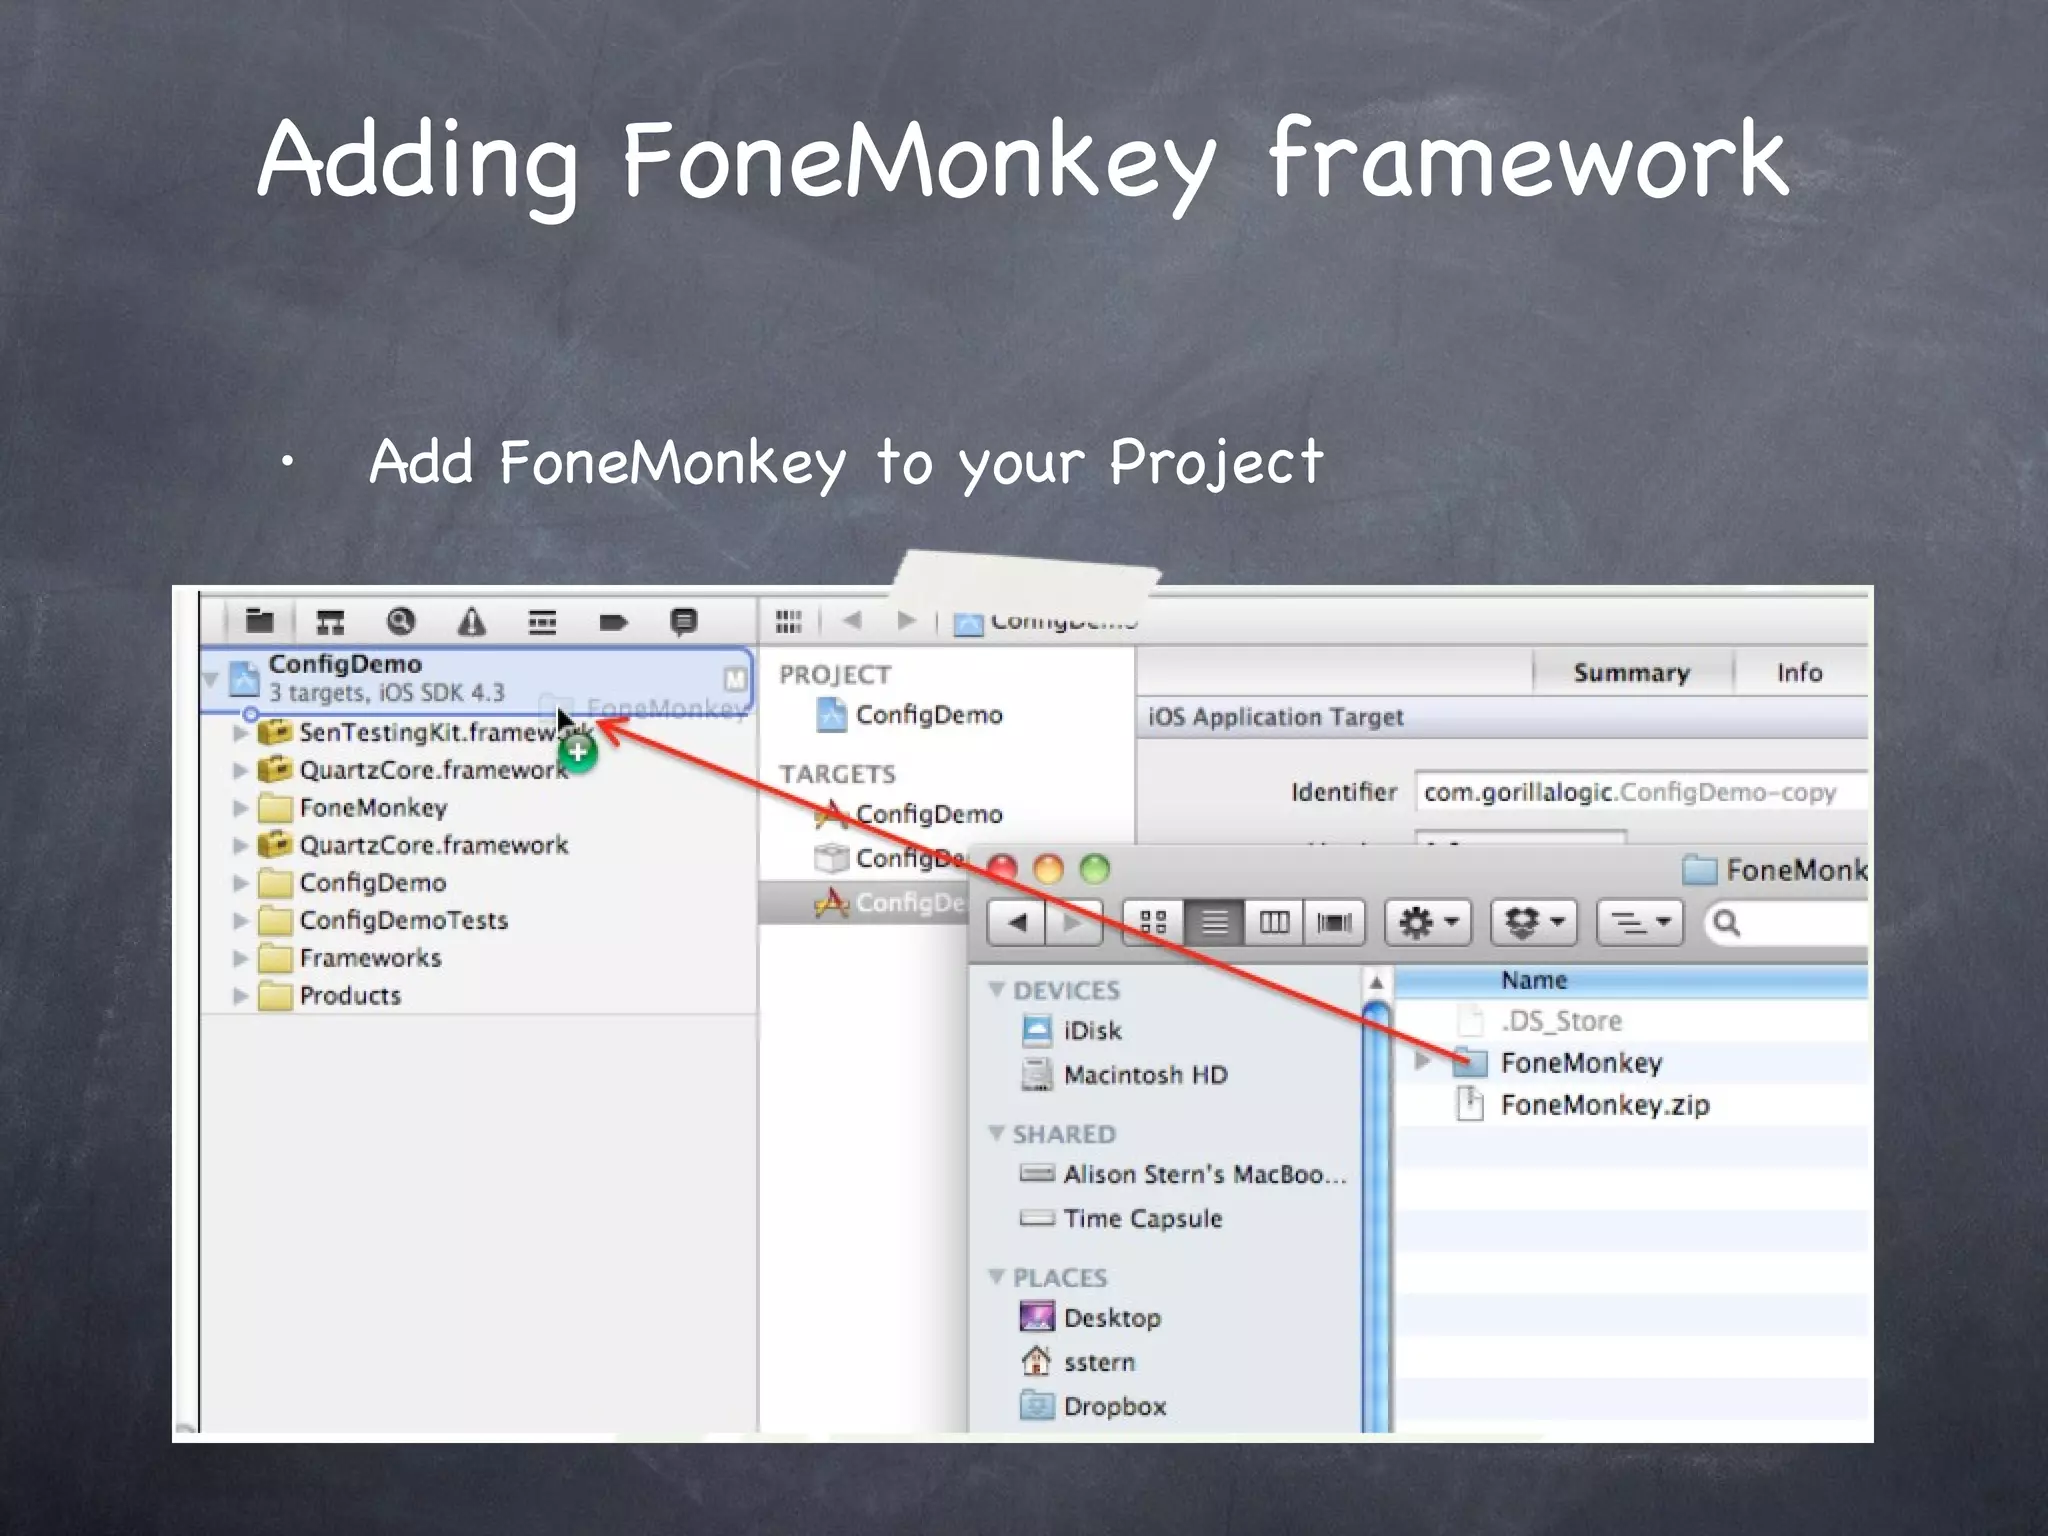
Task: Switch Finder to Cover Flow view
Action: (1334, 922)
